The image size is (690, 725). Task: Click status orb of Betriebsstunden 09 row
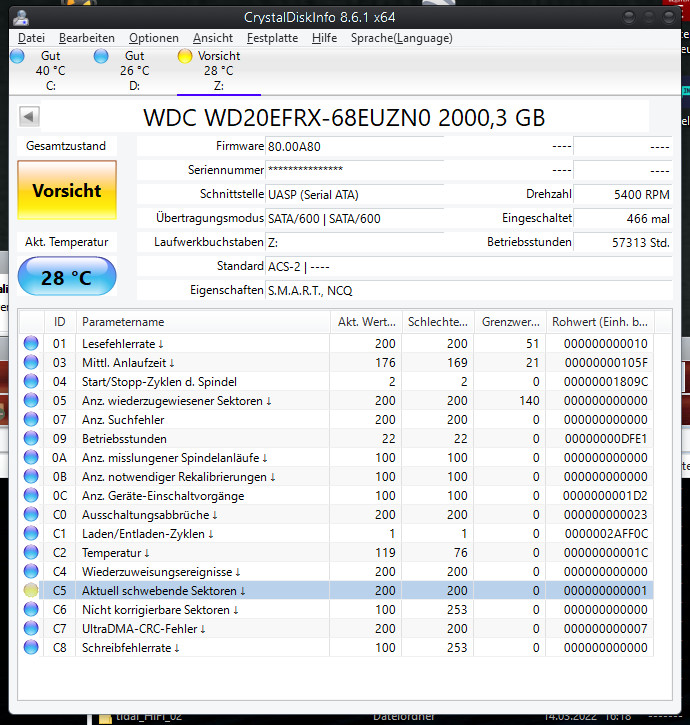[31, 438]
